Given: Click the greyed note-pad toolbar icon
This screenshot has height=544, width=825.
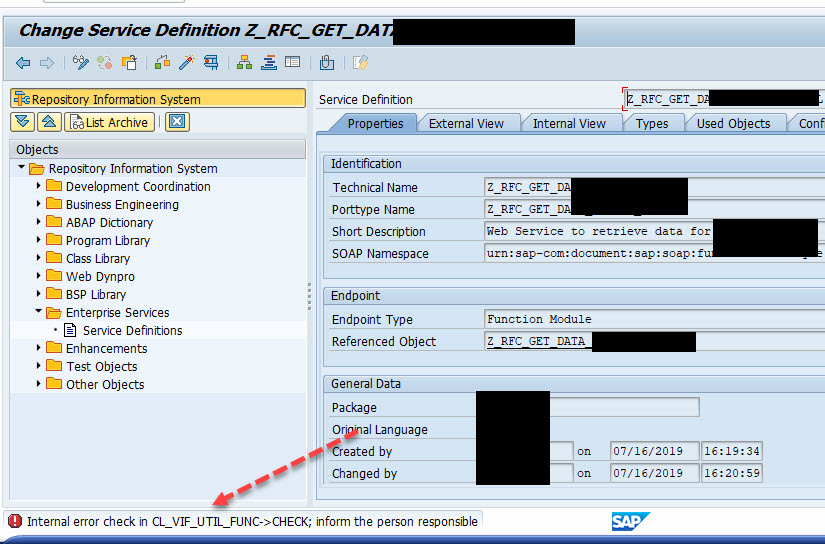Looking at the screenshot, I should click(x=360, y=63).
